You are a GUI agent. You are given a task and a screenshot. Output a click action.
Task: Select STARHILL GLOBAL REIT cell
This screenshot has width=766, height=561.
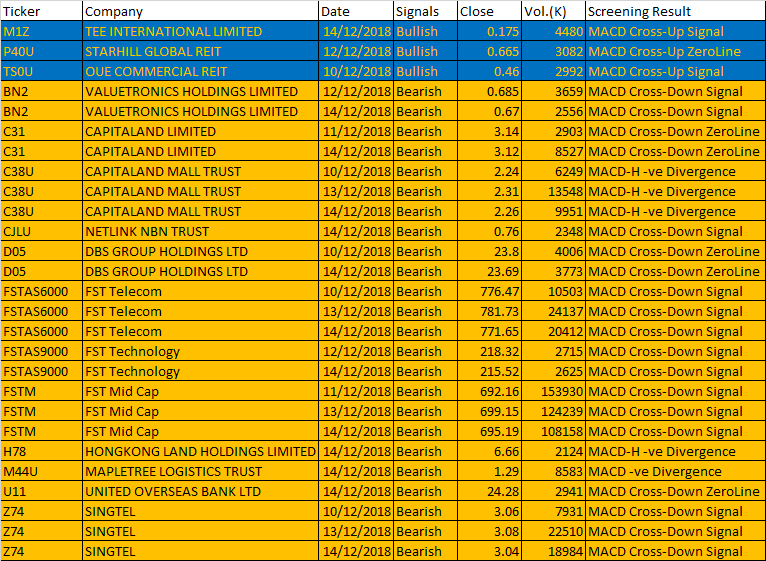[200, 51]
